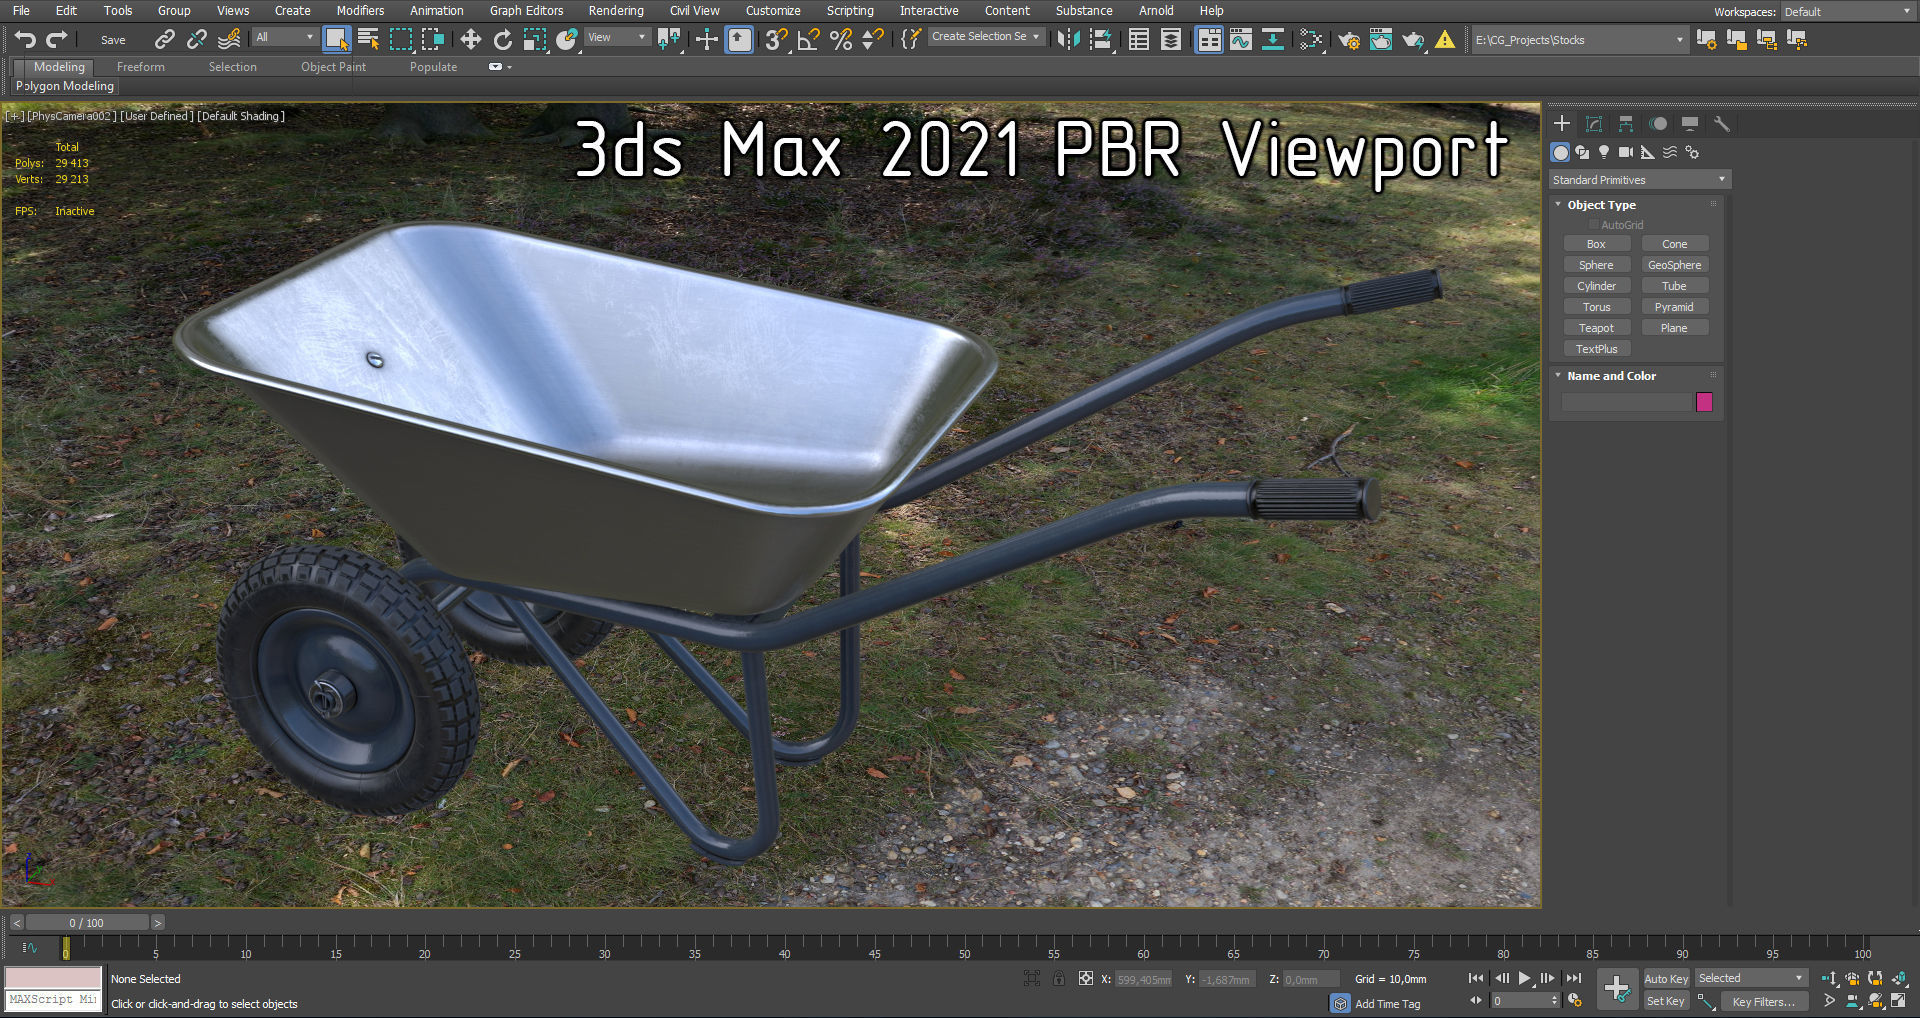Toggle the Ribbon display button
1920x1018 pixels.
(1209, 40)
